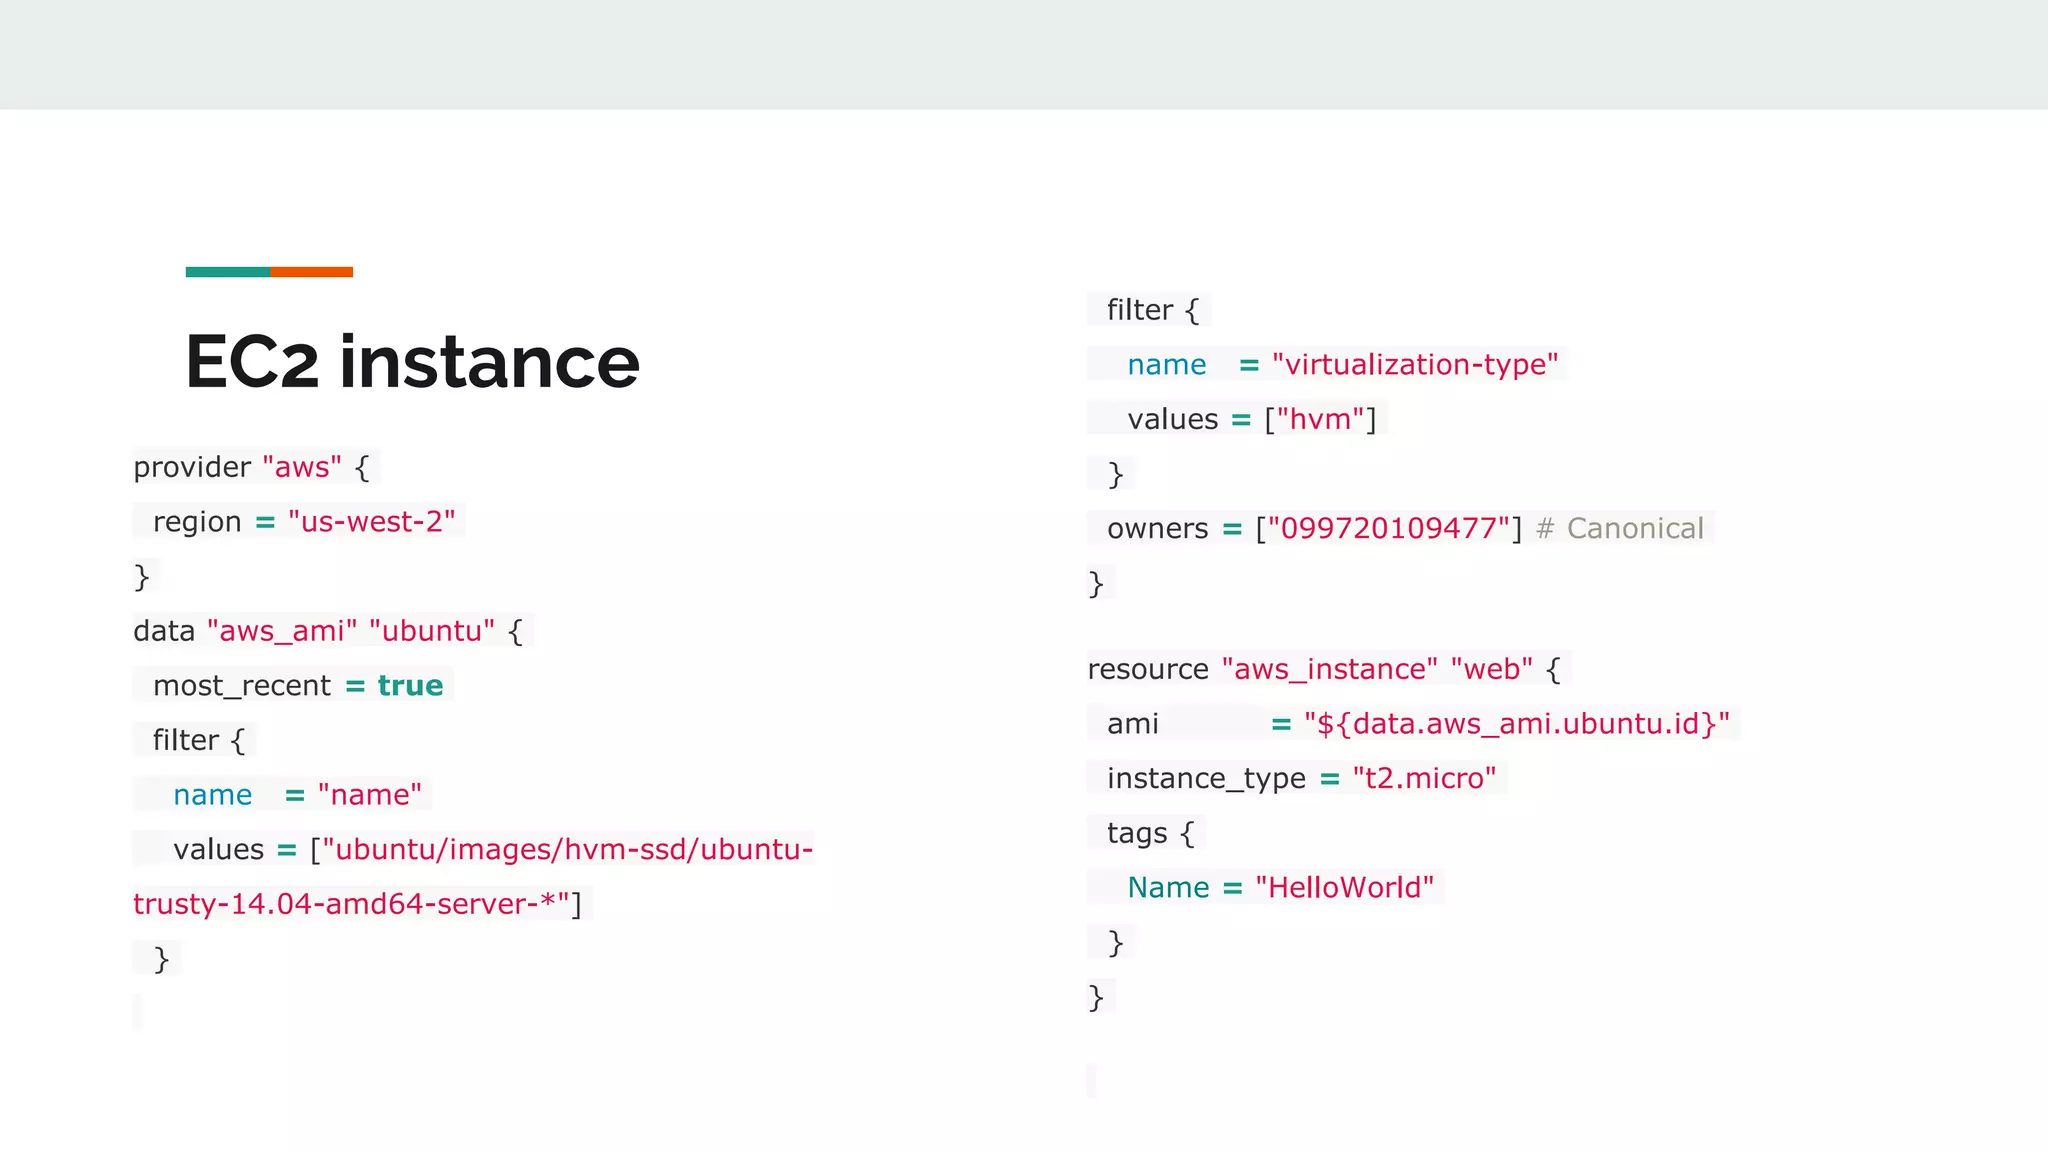Screen dimensions: 2048x1152
Task: Click the "true" keyword after most_recent
Action: point(410,686)
